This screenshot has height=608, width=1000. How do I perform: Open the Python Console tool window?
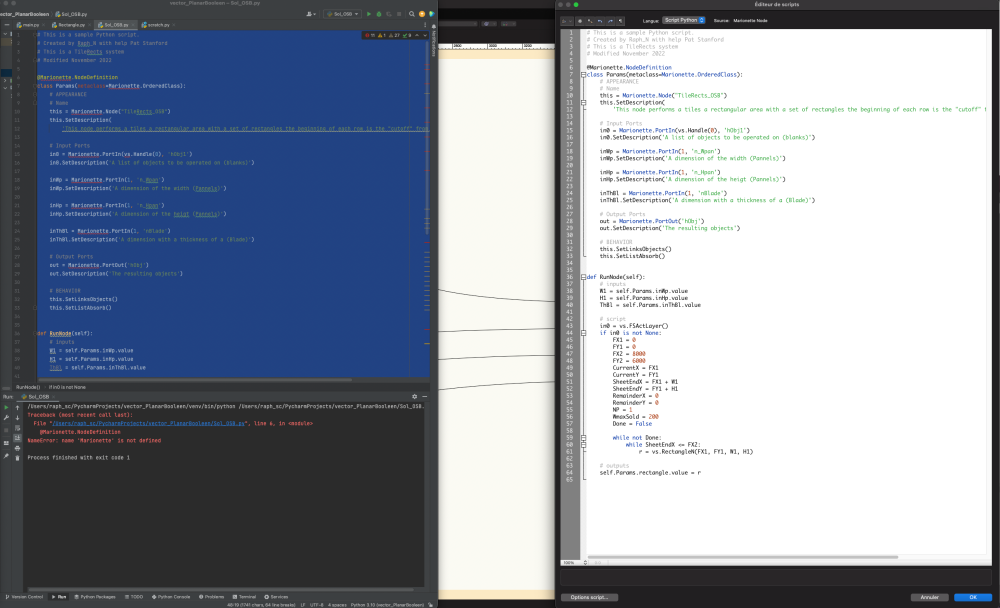click(x=174, y=597)
